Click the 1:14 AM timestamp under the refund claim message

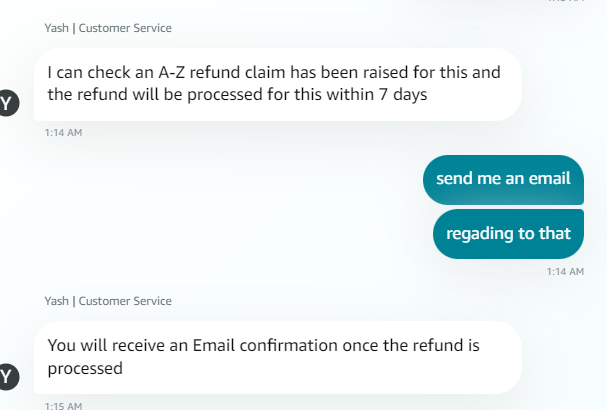click(x=63, y=133)
